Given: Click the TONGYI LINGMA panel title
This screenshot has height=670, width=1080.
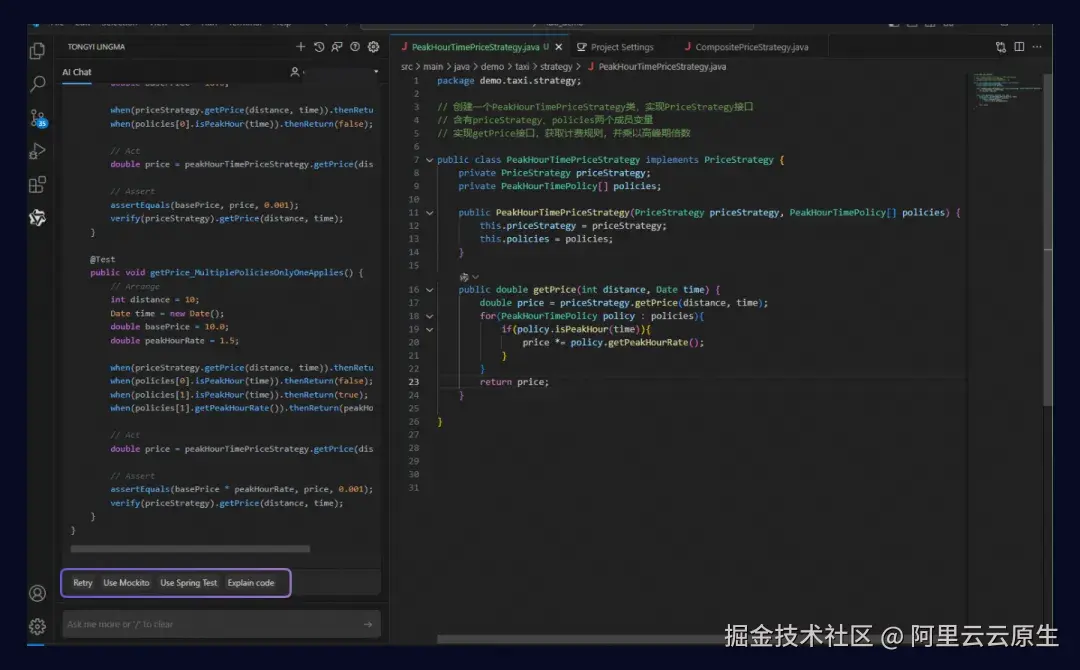Looking at the screenshot, I should point(96,47).
